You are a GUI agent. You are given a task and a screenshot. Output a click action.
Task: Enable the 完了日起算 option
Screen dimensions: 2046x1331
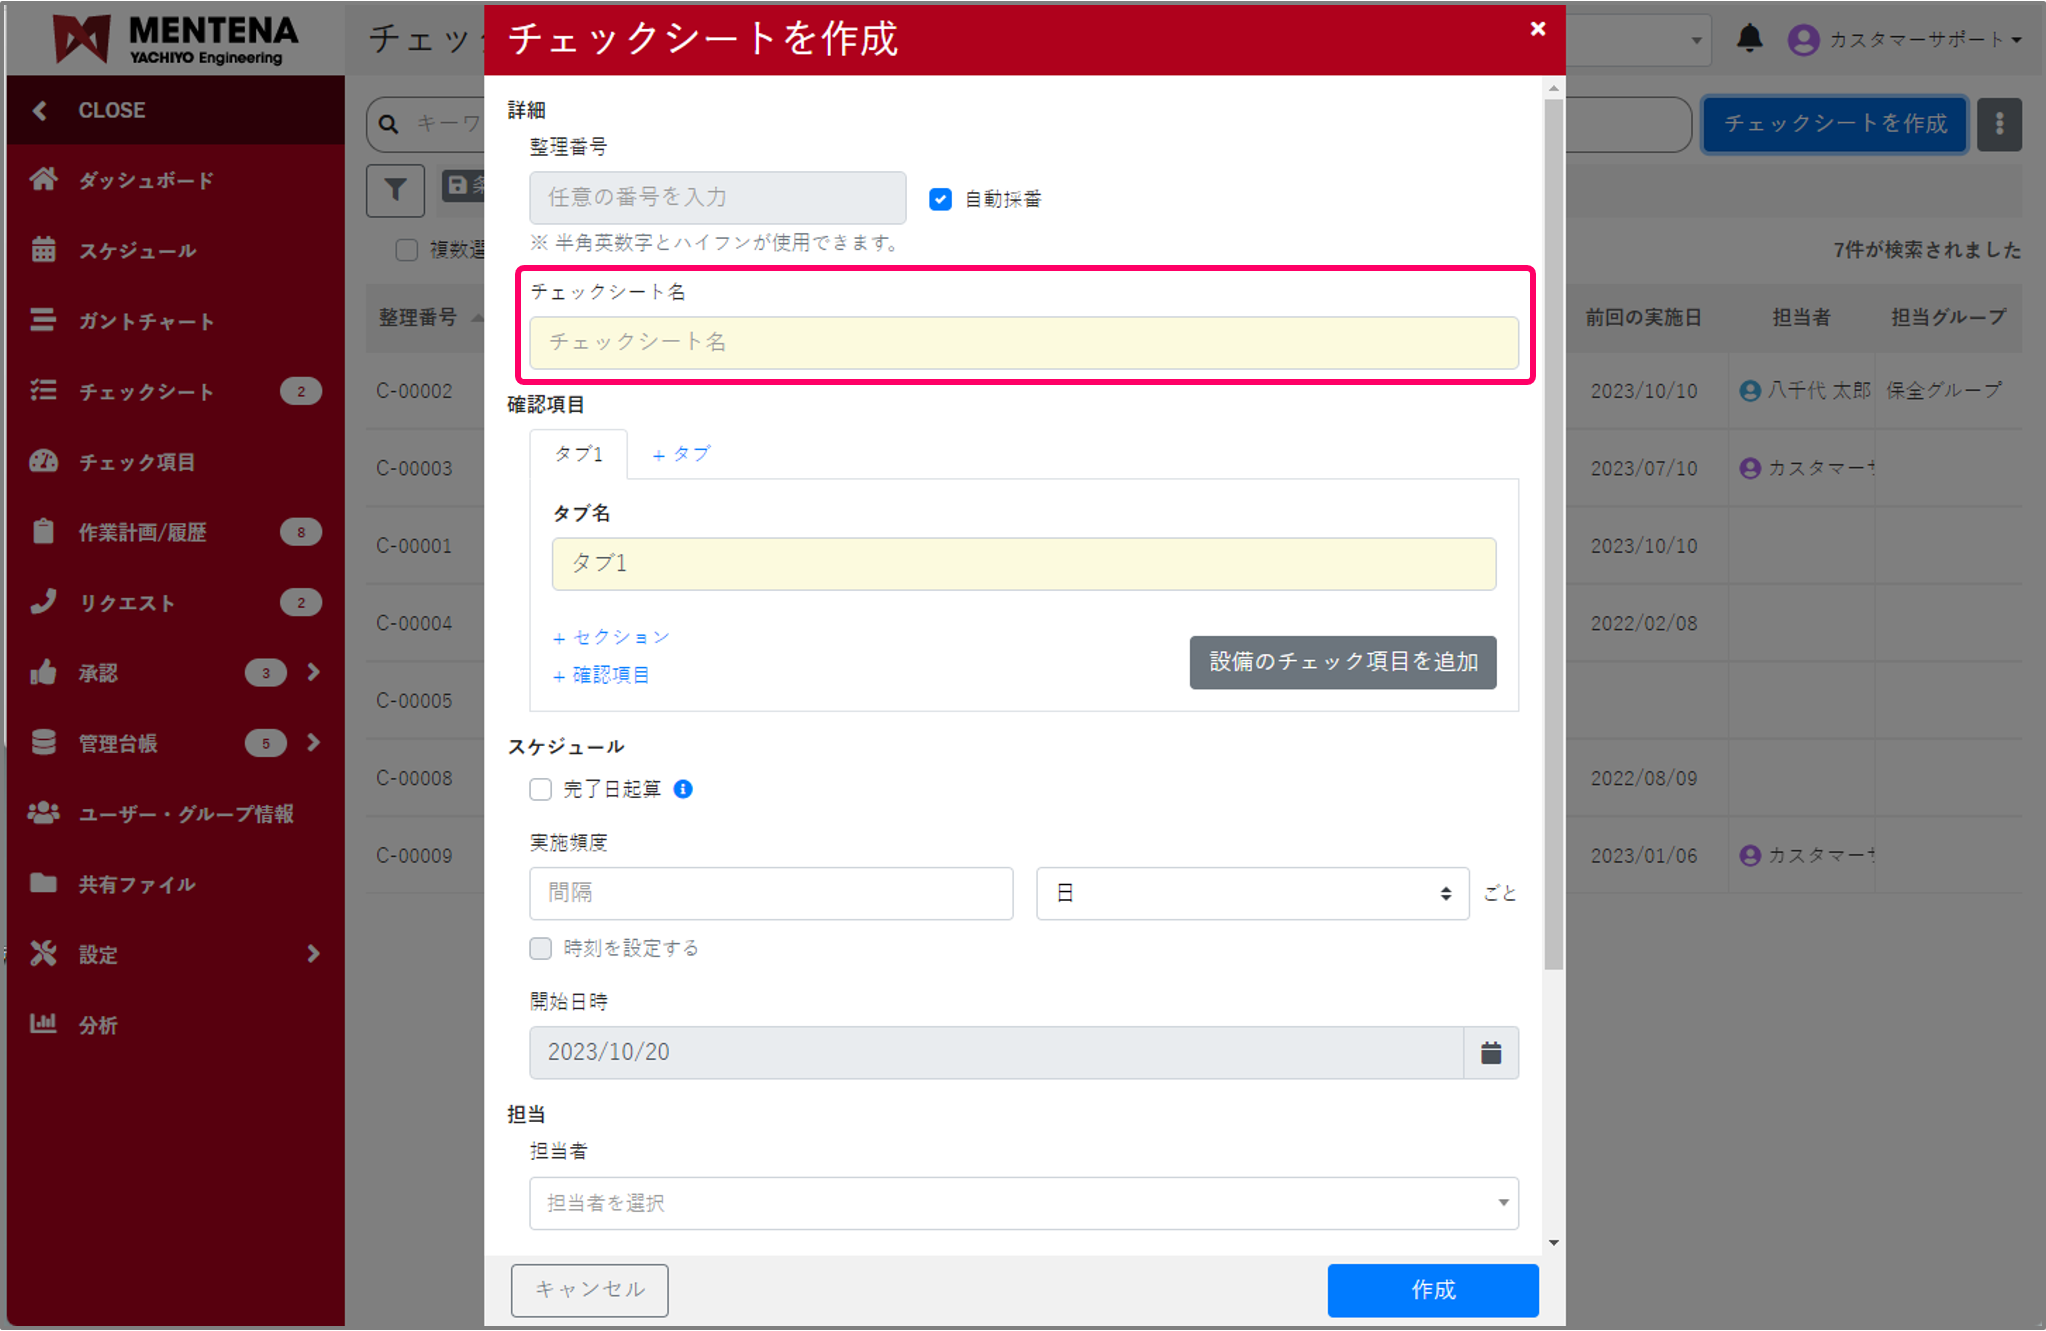[x=540, y=789]
